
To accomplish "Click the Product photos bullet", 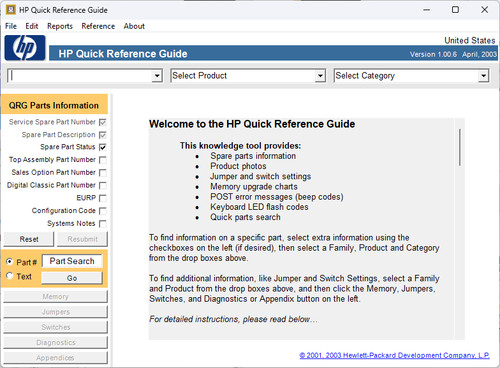I will 238,166.
